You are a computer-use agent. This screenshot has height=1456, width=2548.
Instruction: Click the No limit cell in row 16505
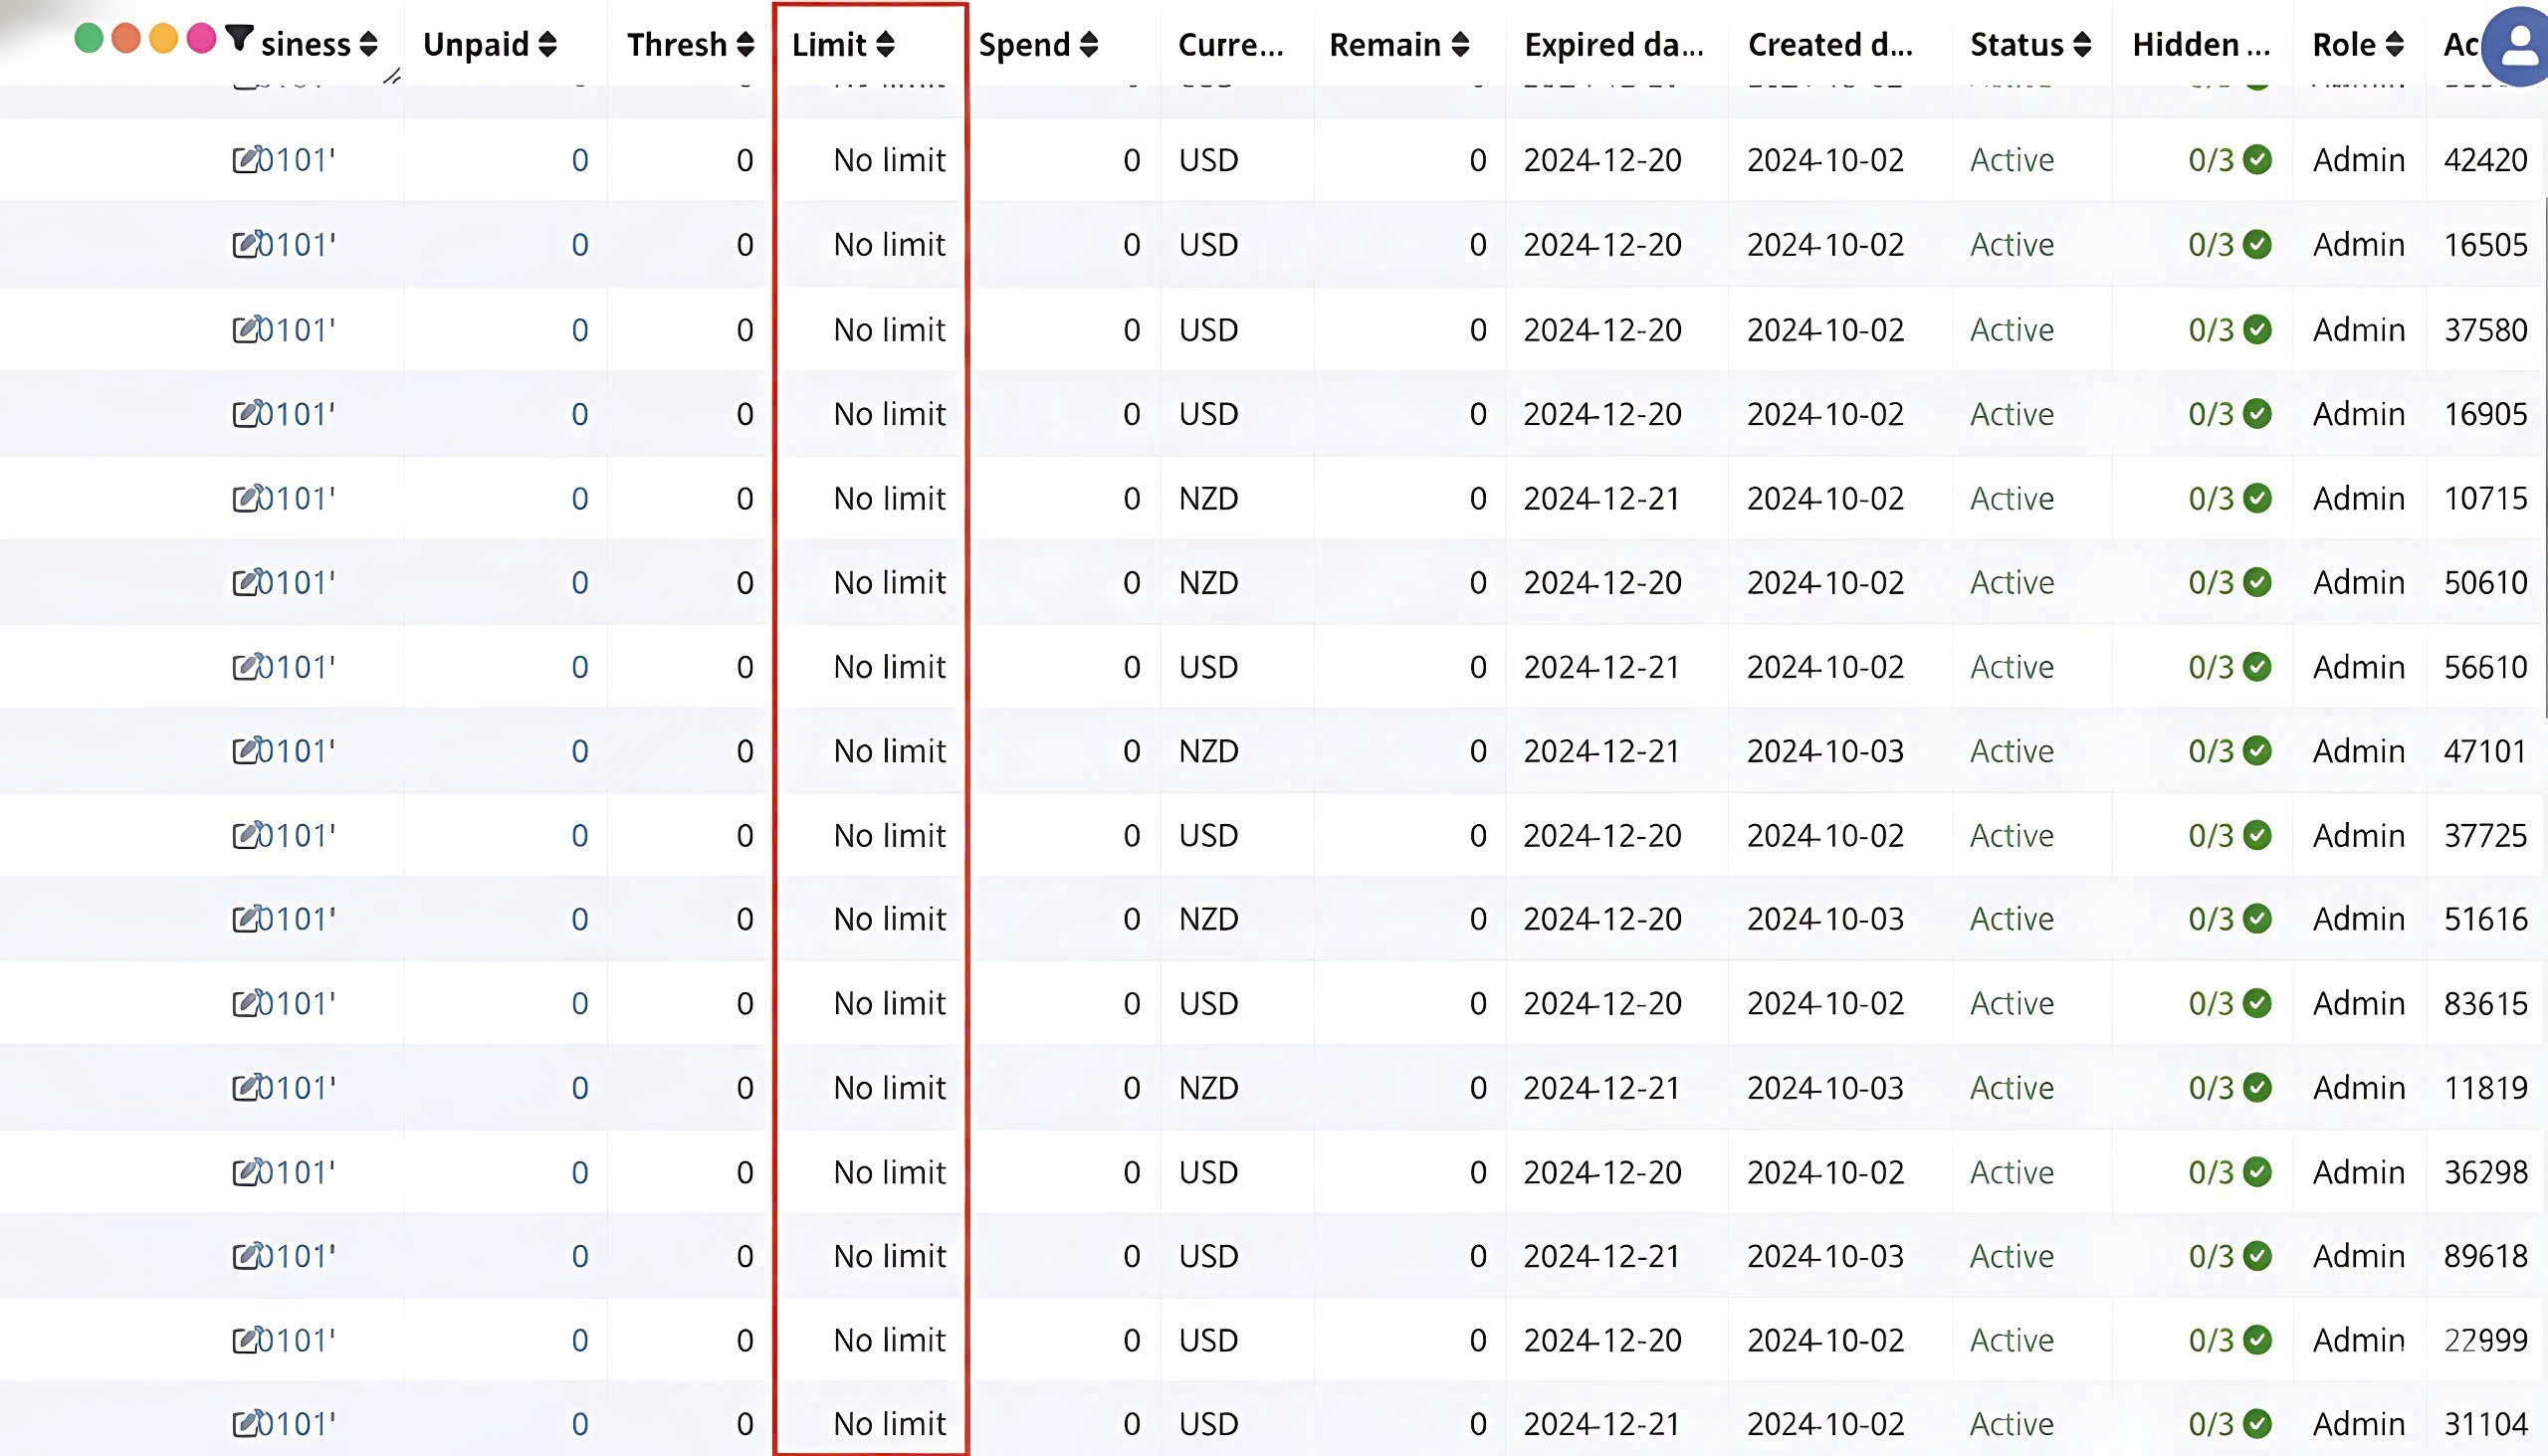tap(889, 244)
